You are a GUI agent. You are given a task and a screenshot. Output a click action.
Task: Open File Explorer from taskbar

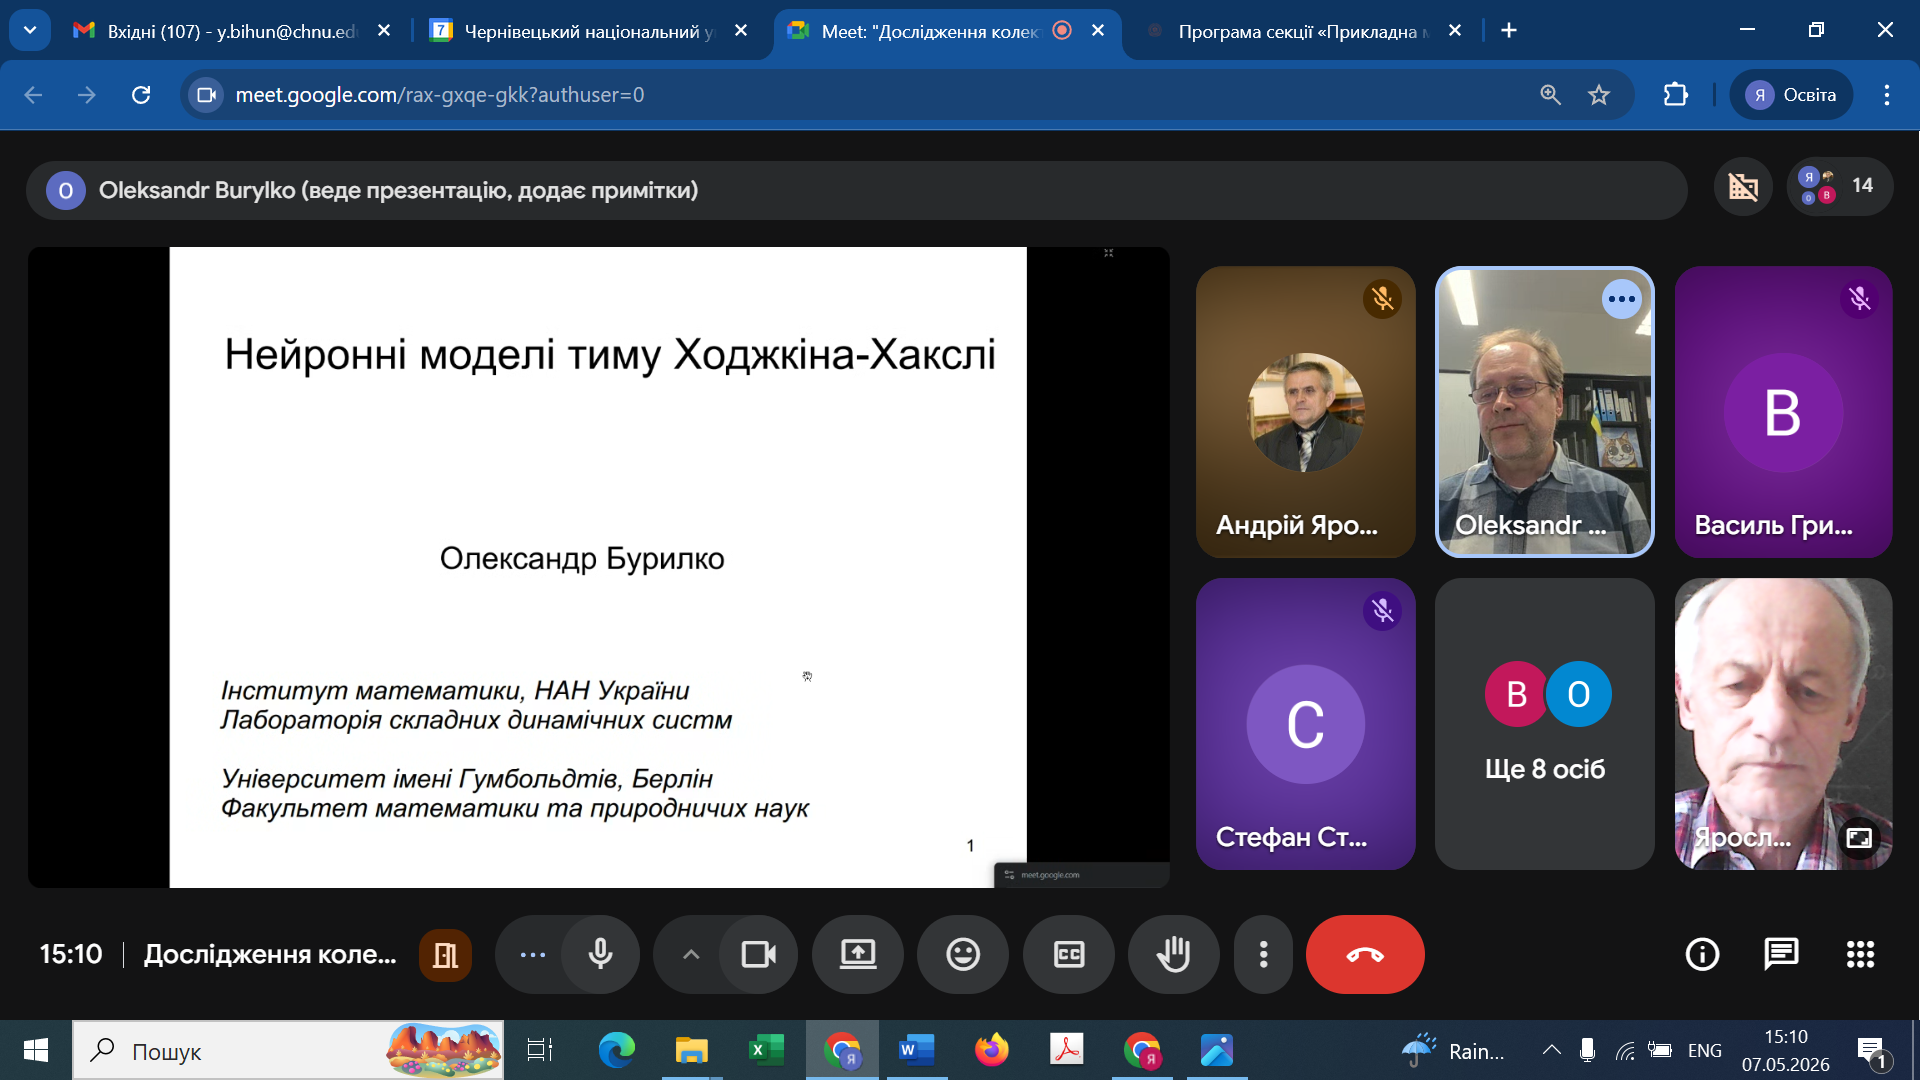click(691, 1050)
